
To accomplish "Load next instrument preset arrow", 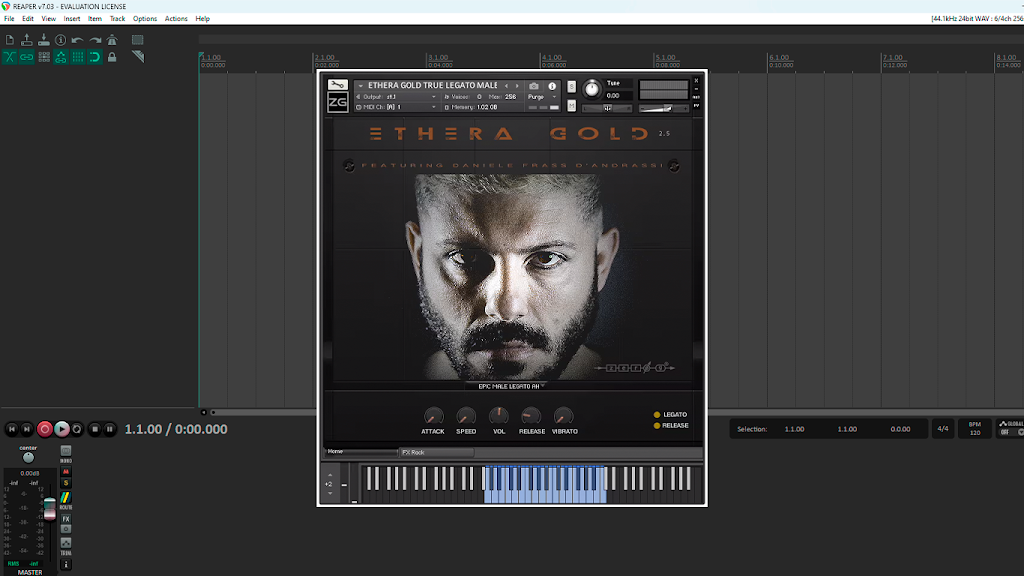I will pyautogui.click(x=517, y=86).
